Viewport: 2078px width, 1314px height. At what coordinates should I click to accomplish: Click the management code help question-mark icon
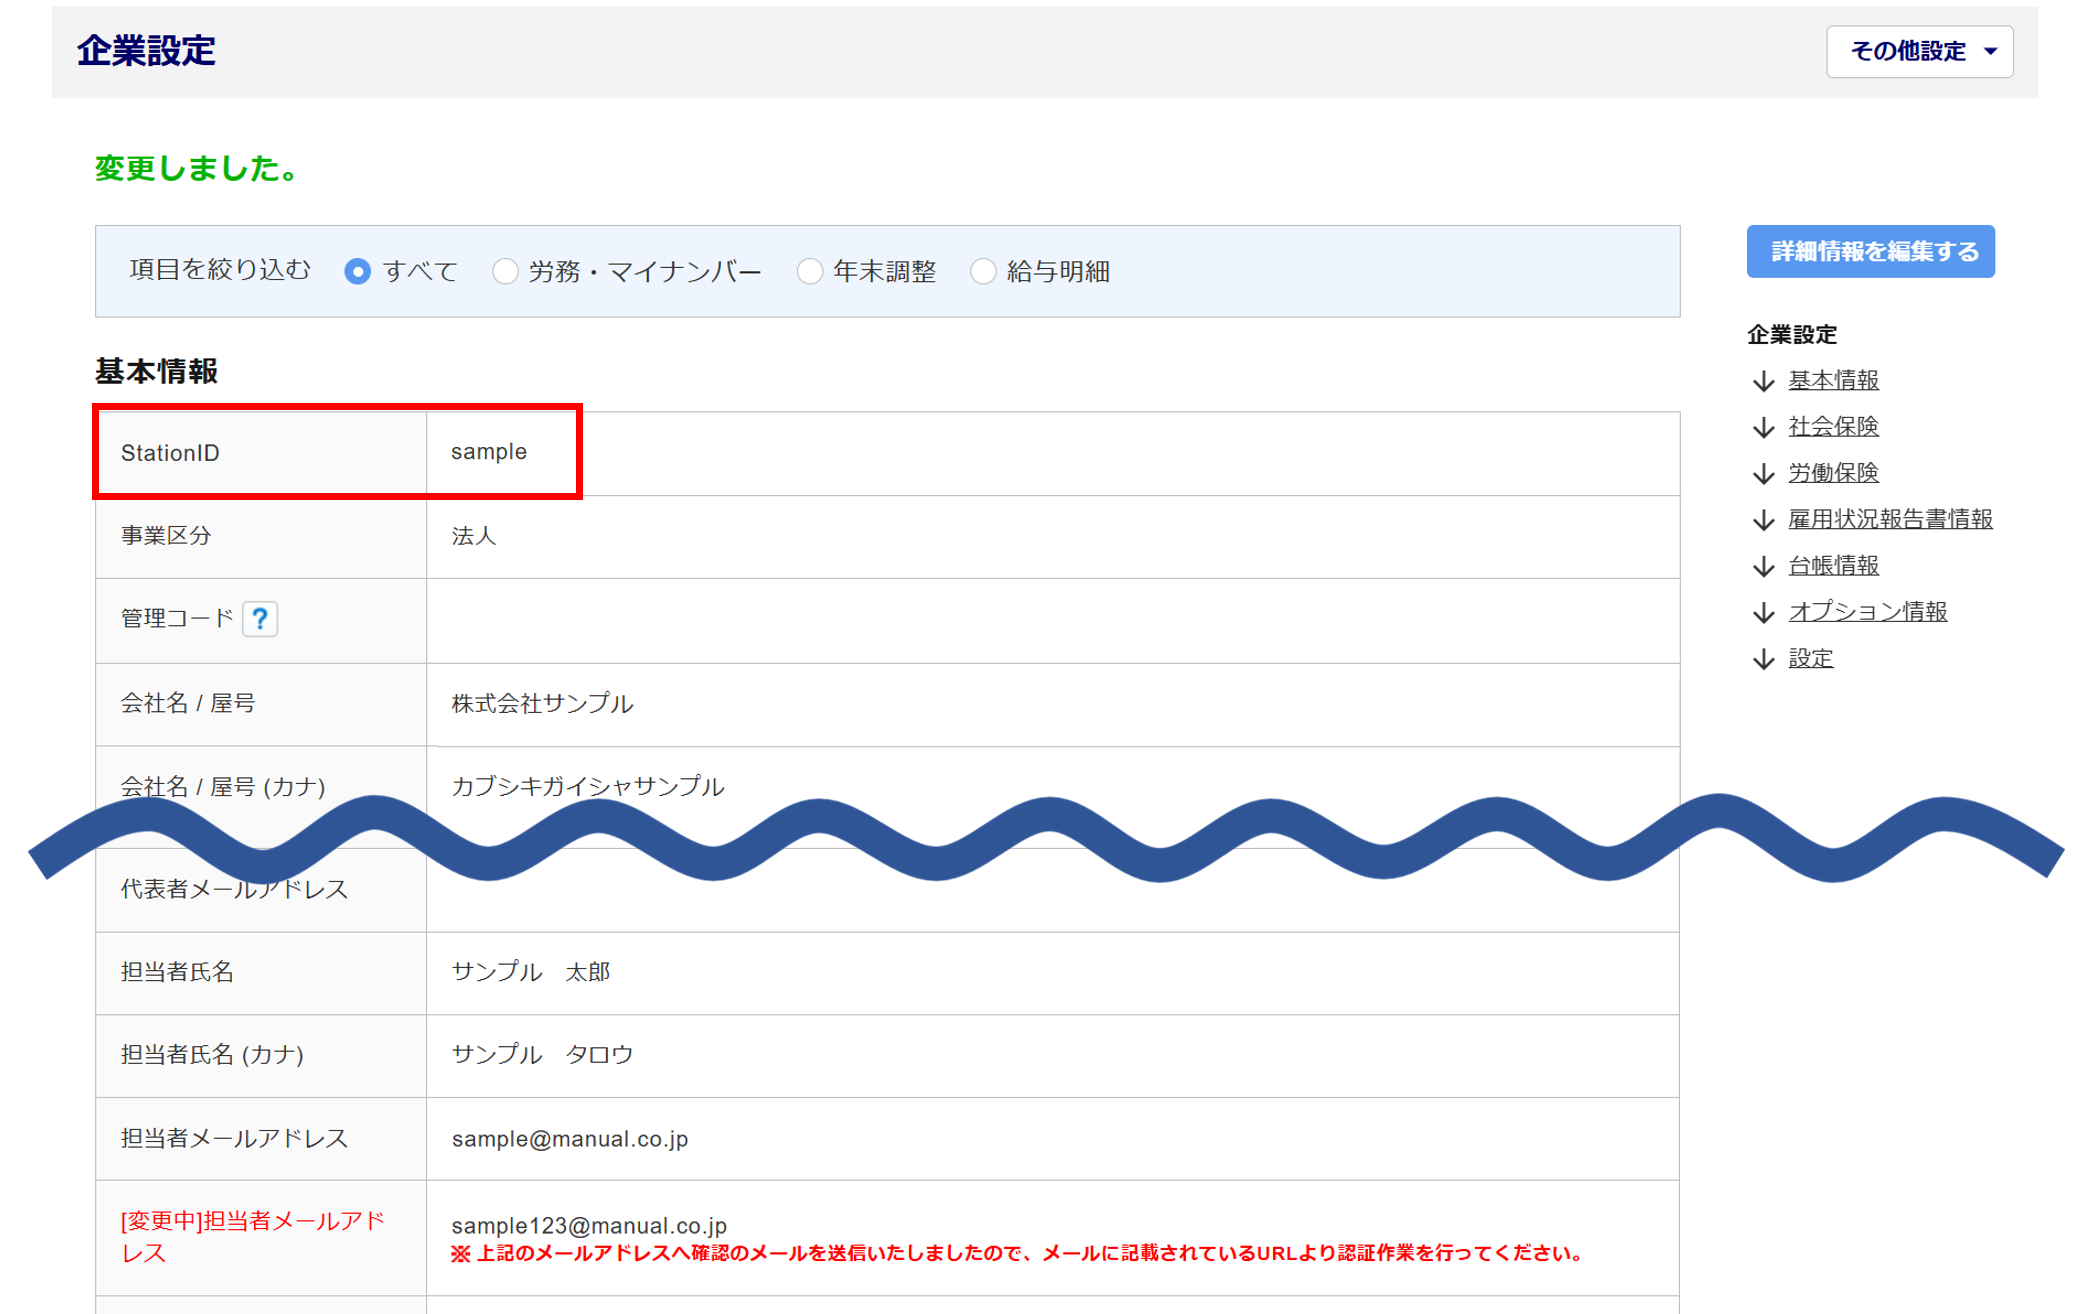click(260, 619)
